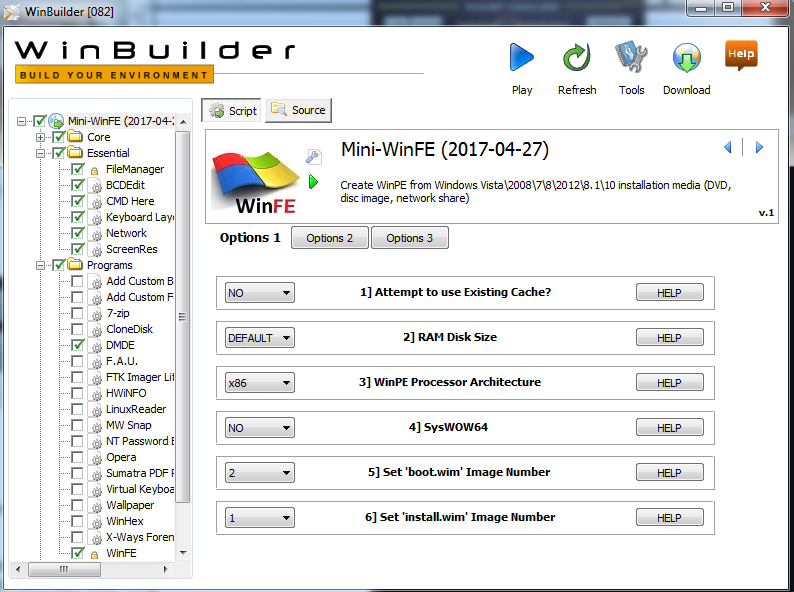
Task: Click the Essential folder icon
Action: (75, 152)
